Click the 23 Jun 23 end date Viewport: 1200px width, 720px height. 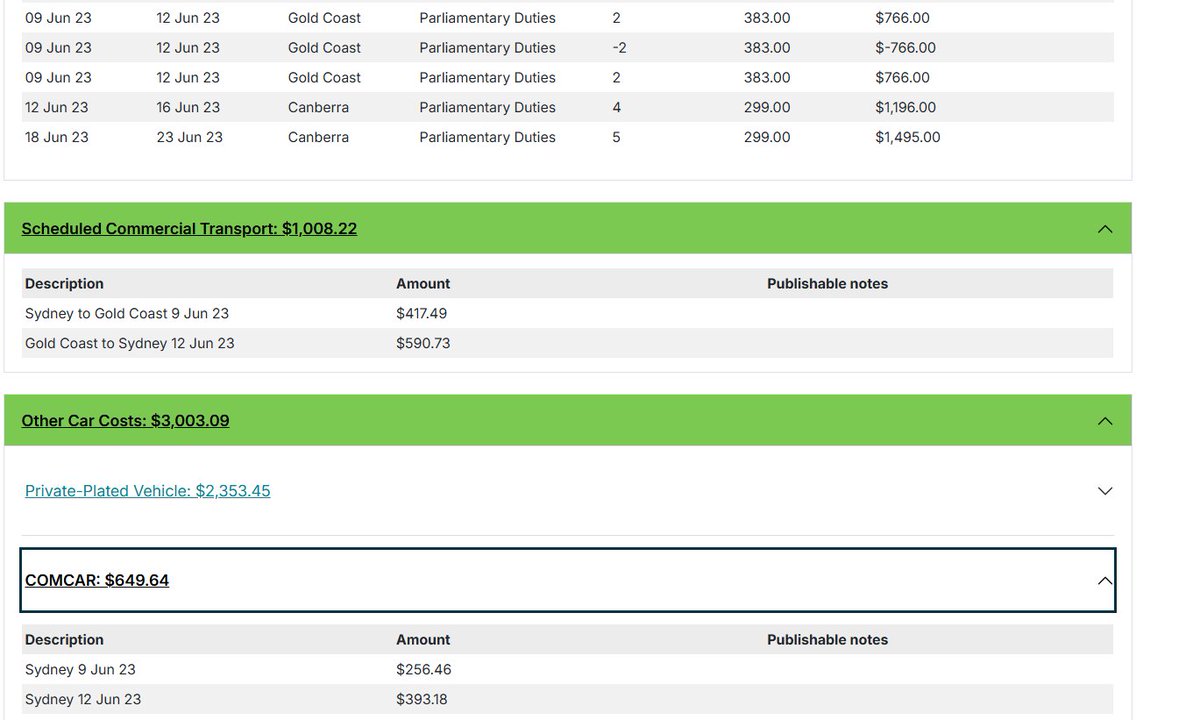click(x=189, y=137)
